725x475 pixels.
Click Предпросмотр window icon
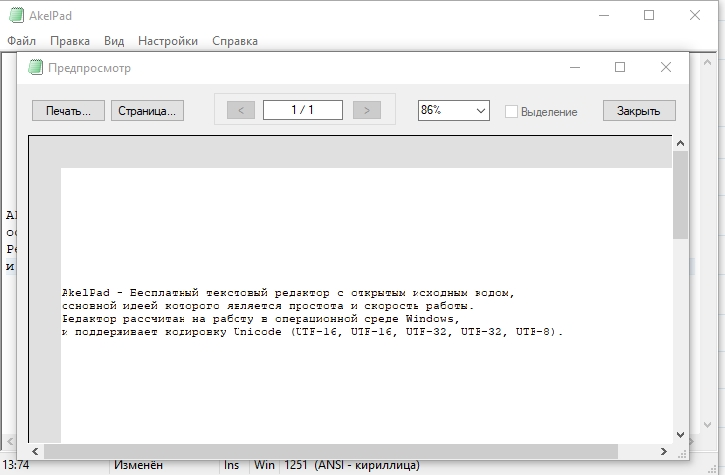[35, 68]
